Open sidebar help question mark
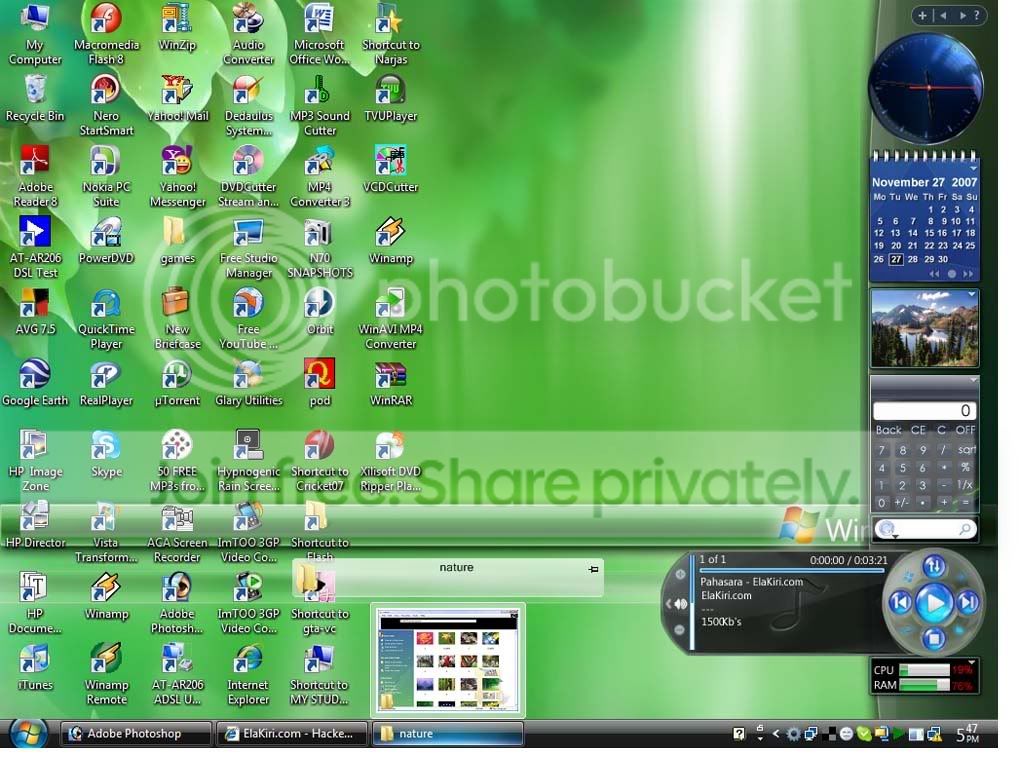Viewport: 1024px width, 768px height. 976,16
